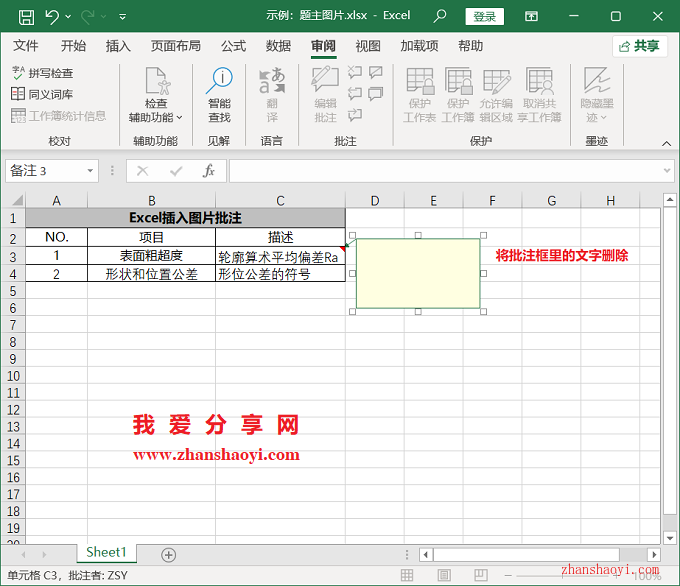Click 允许编辑区域 icon
680x586 pixels.
496,95
